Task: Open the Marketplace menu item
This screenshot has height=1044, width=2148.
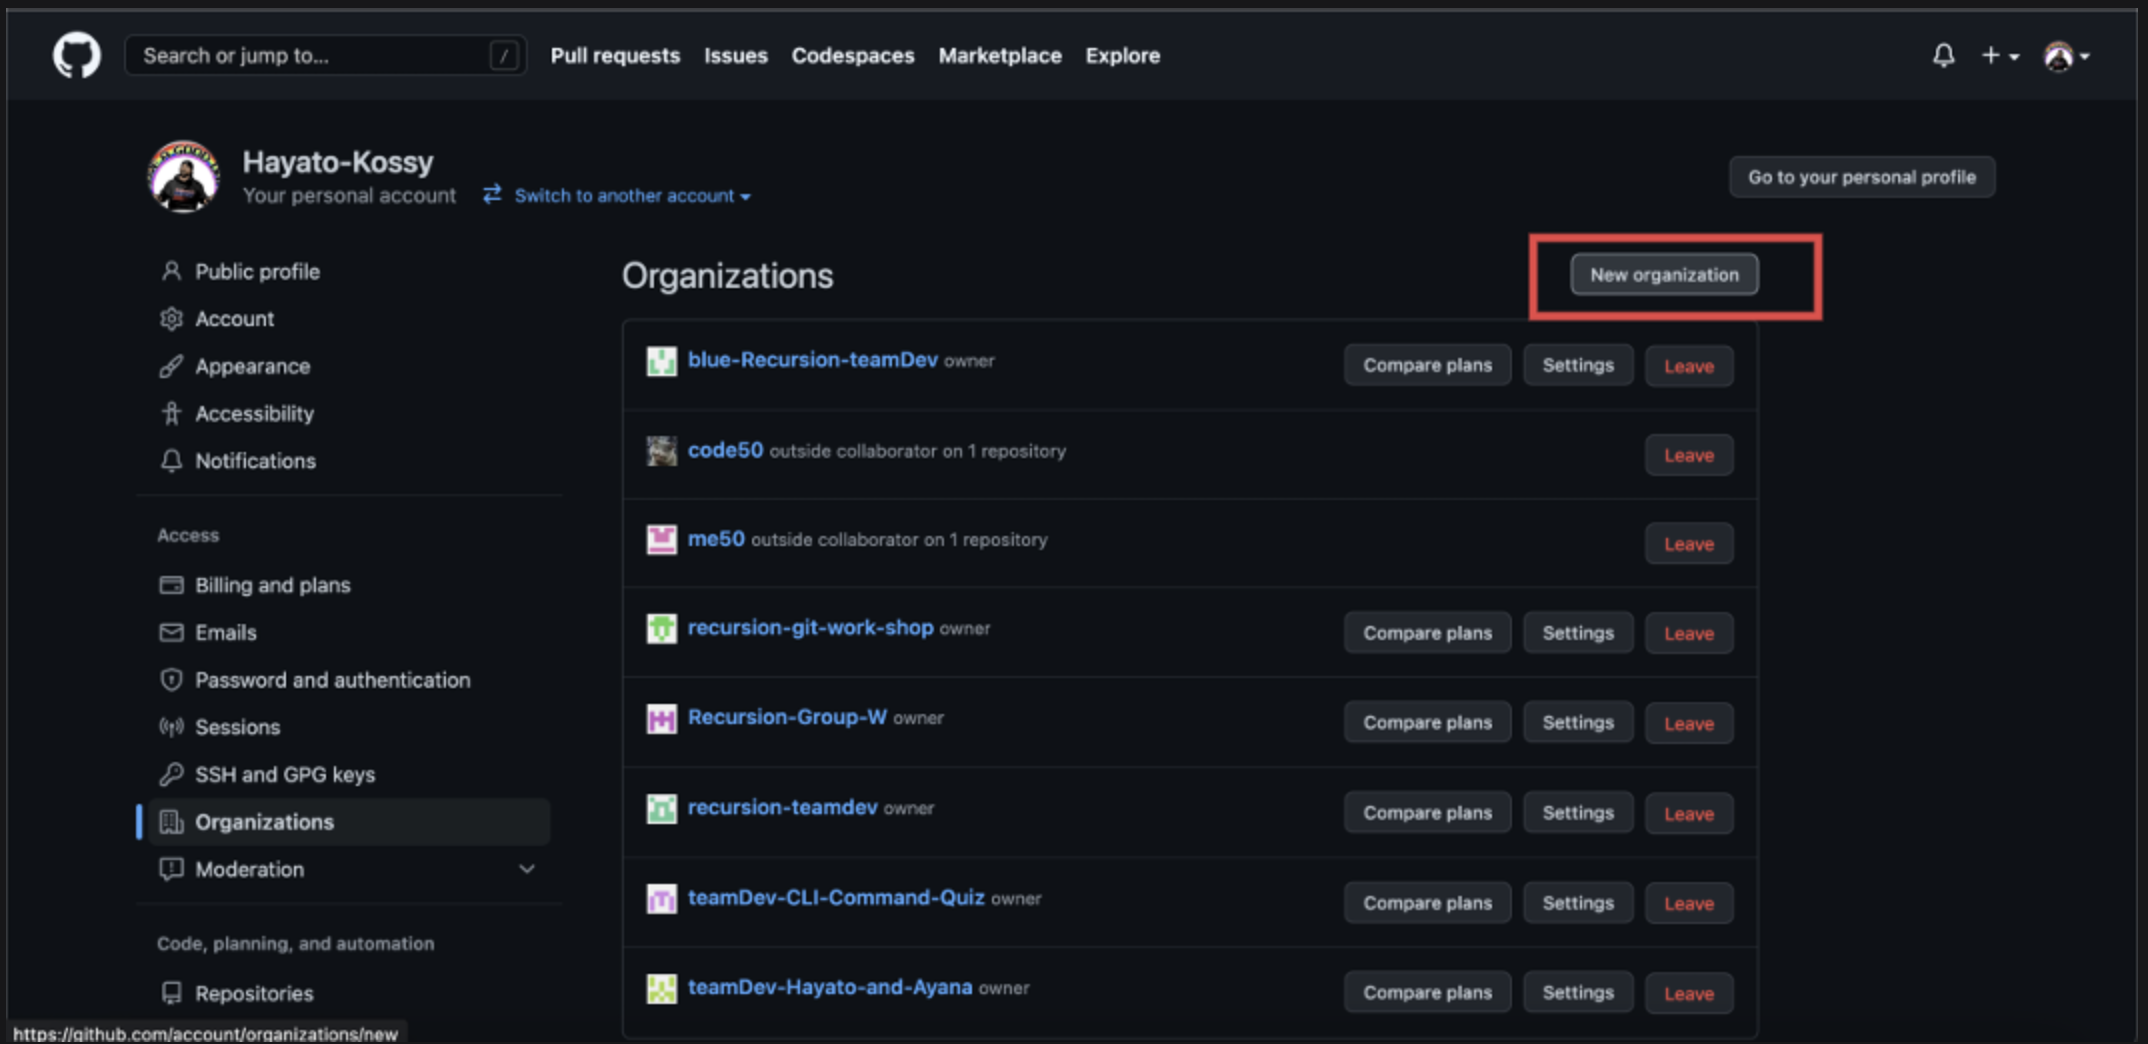Action: tap(999, 56)
